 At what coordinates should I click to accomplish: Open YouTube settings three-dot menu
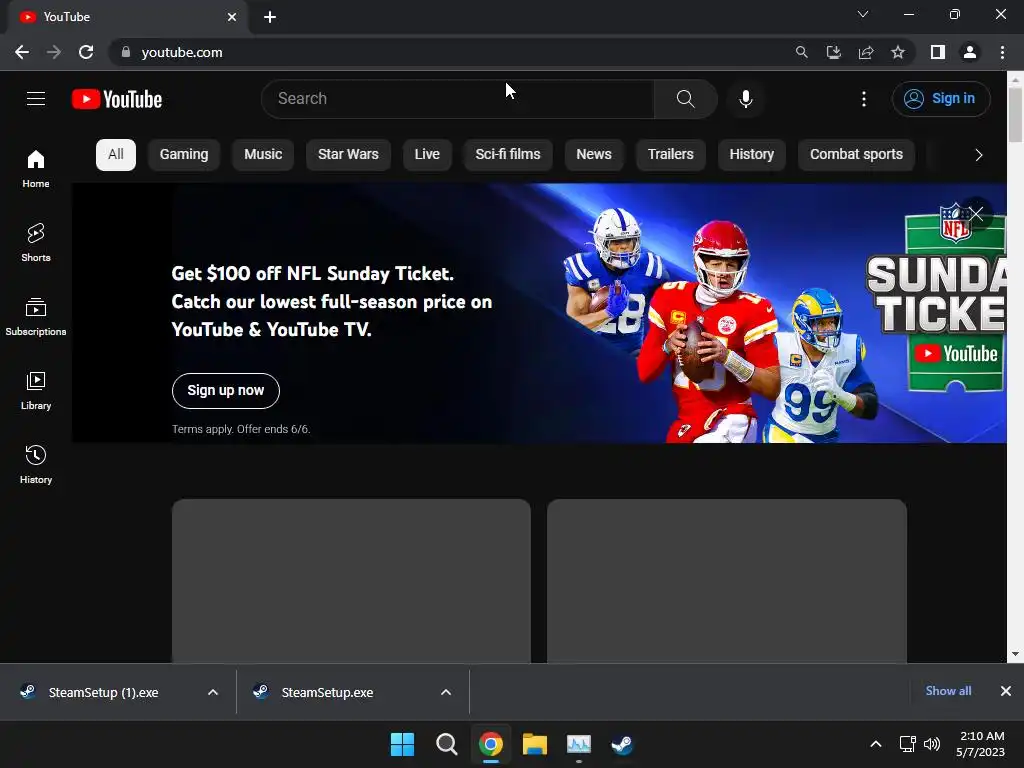pos(863,99)
